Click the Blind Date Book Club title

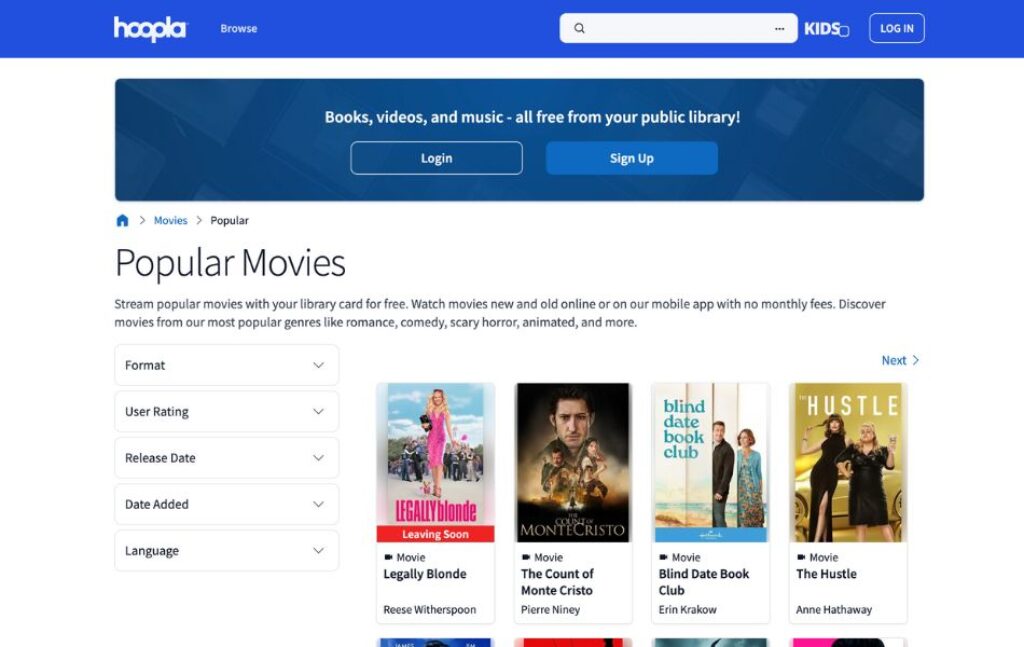click(x=703, y=582)
